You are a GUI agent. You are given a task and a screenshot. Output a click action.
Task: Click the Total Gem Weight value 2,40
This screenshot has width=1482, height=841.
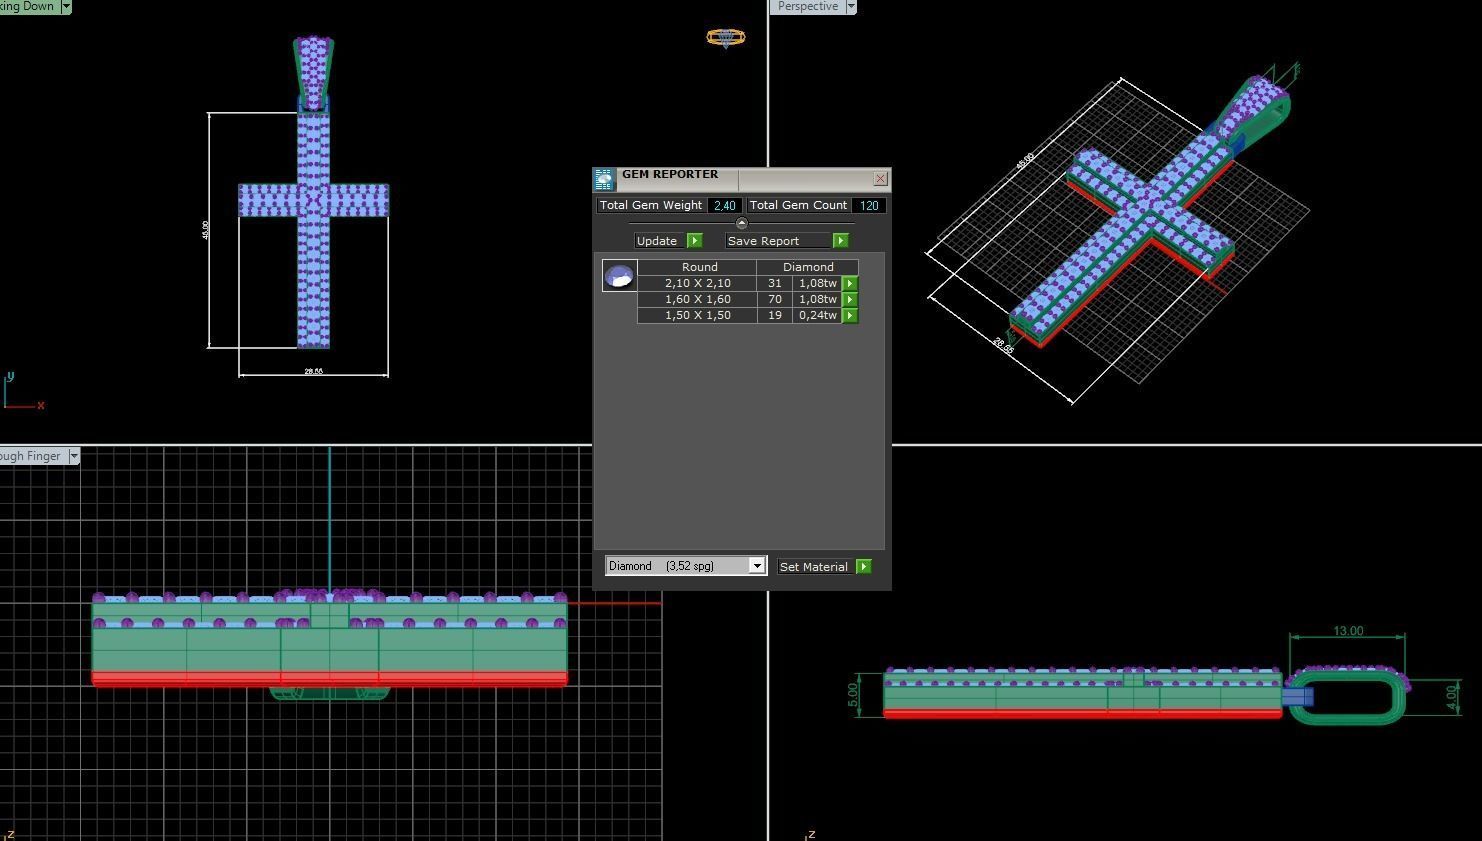[x=724, y=205]
